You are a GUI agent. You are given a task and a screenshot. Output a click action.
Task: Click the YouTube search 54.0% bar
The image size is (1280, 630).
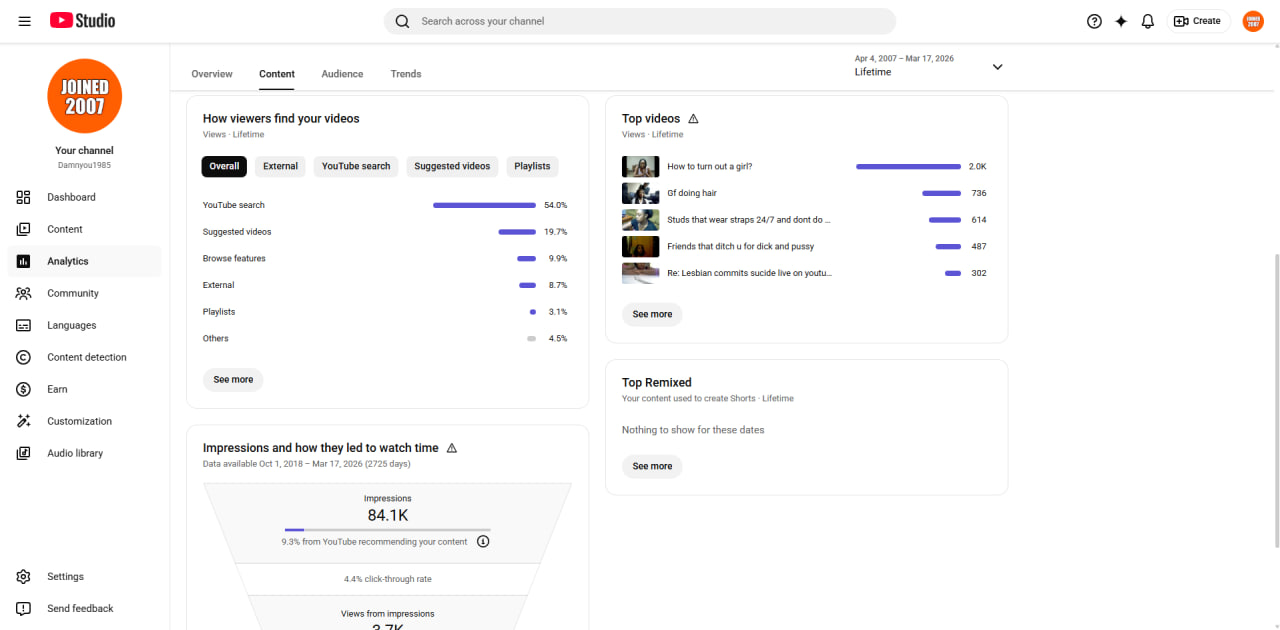pyautogui.click(x=484, y=205)
